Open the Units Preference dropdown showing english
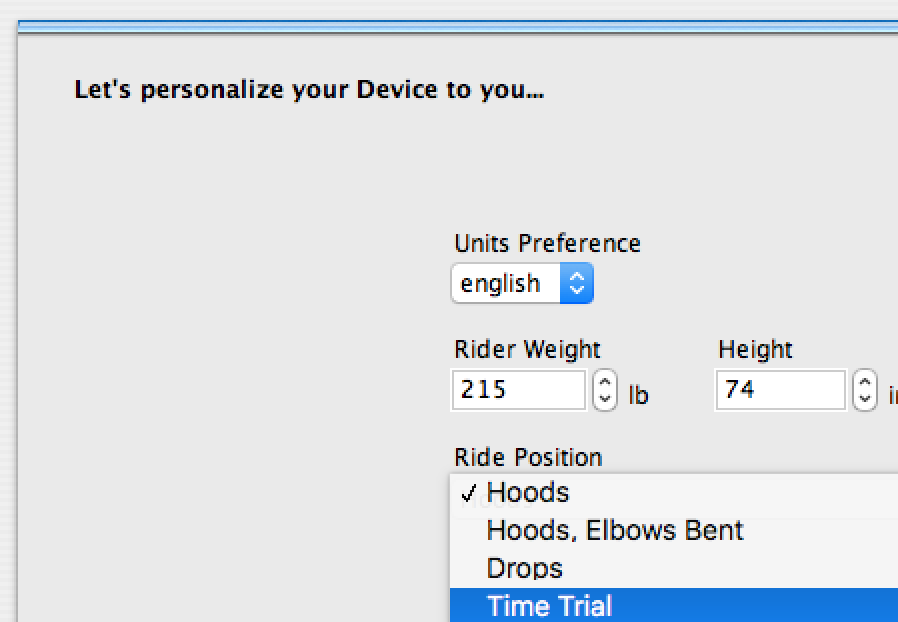The width and height of the screenshot is (898, 622). pyautogui.click(x=508, y=284)
